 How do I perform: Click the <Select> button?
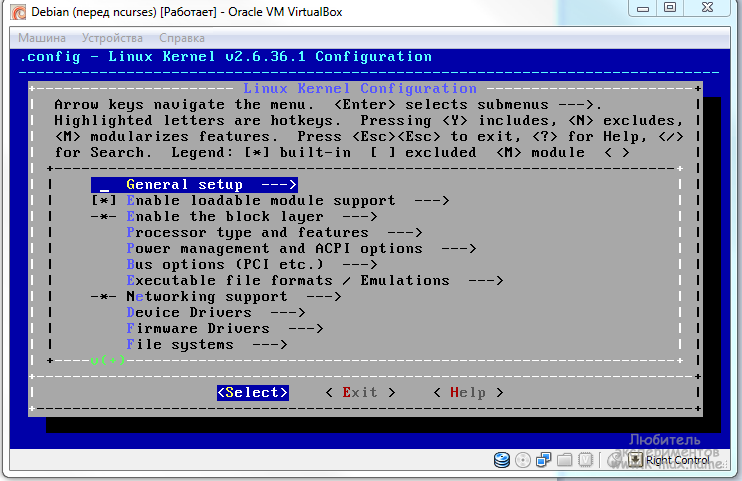click(253, 392)
